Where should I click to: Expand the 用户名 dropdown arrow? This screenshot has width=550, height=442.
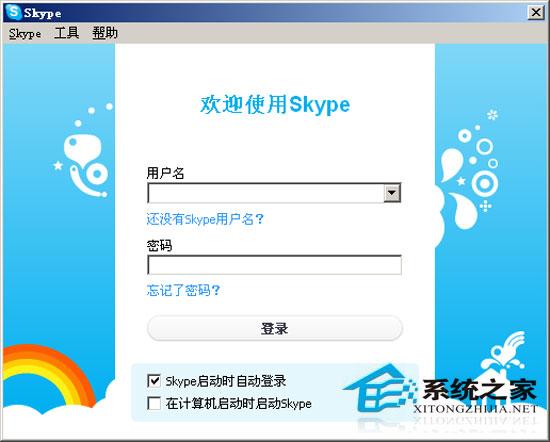click(392, 193)
